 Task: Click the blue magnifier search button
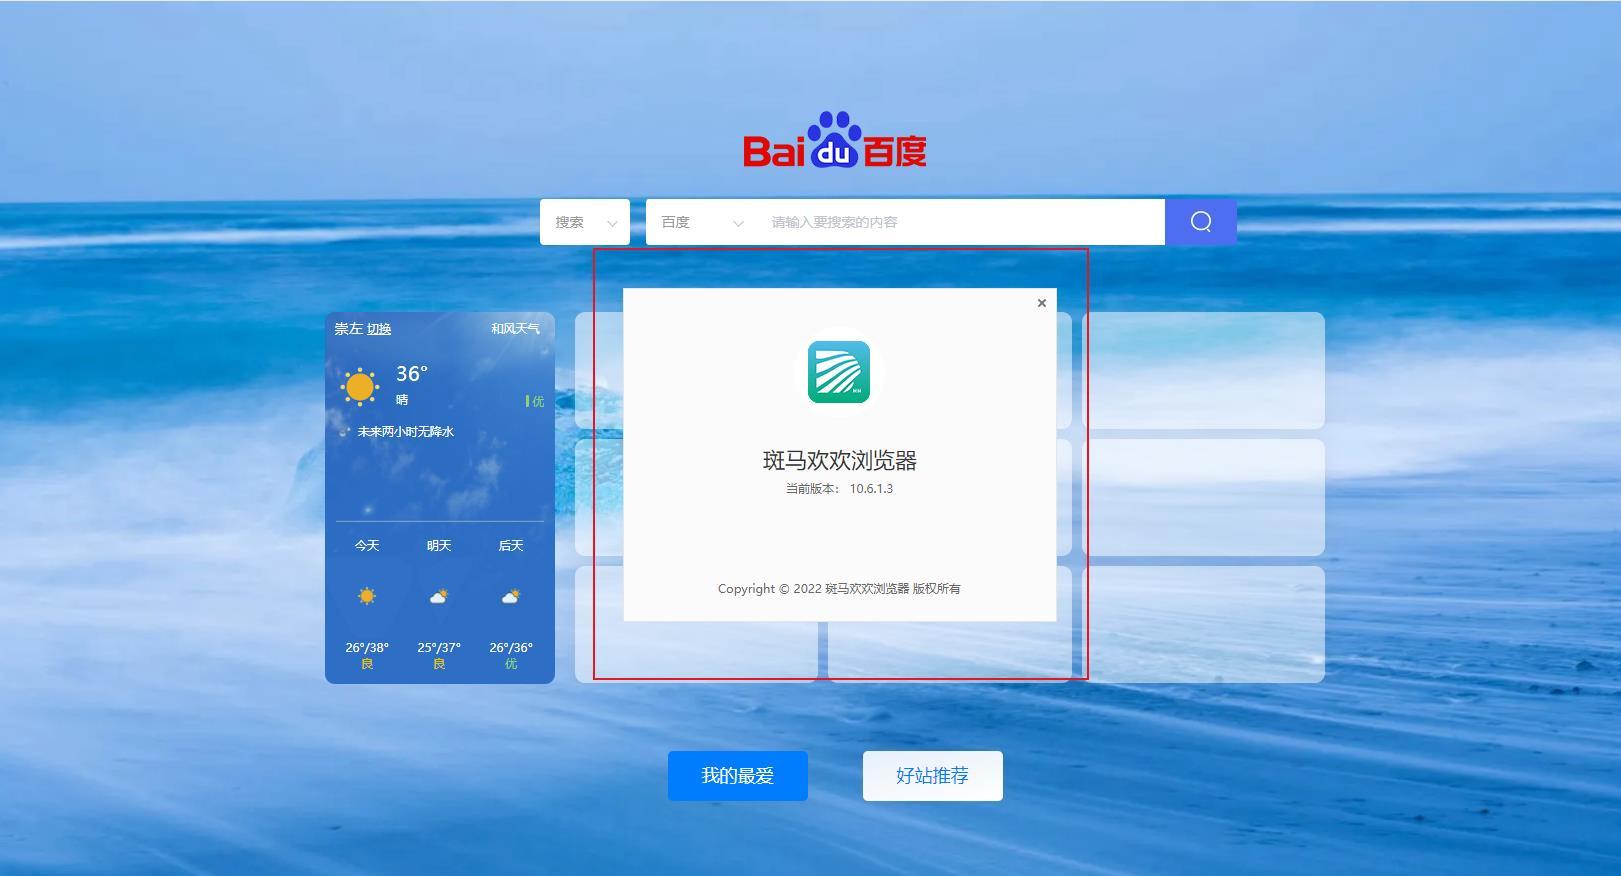coord(1201,222)
